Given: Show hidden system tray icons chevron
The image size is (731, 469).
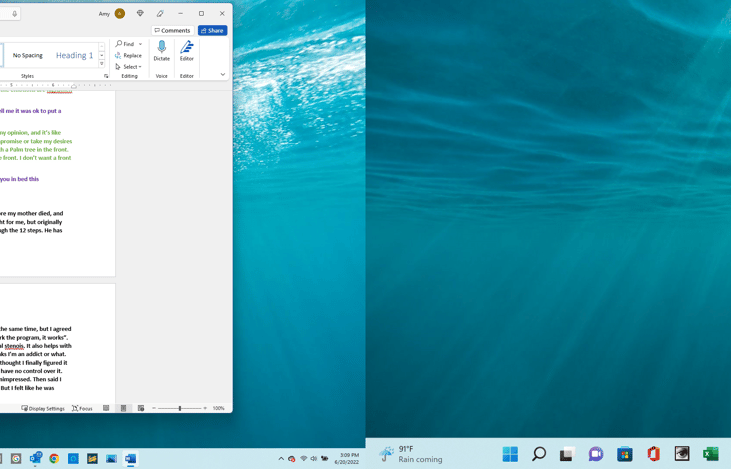Looking at the screenshot, I should tap(281, 459).
